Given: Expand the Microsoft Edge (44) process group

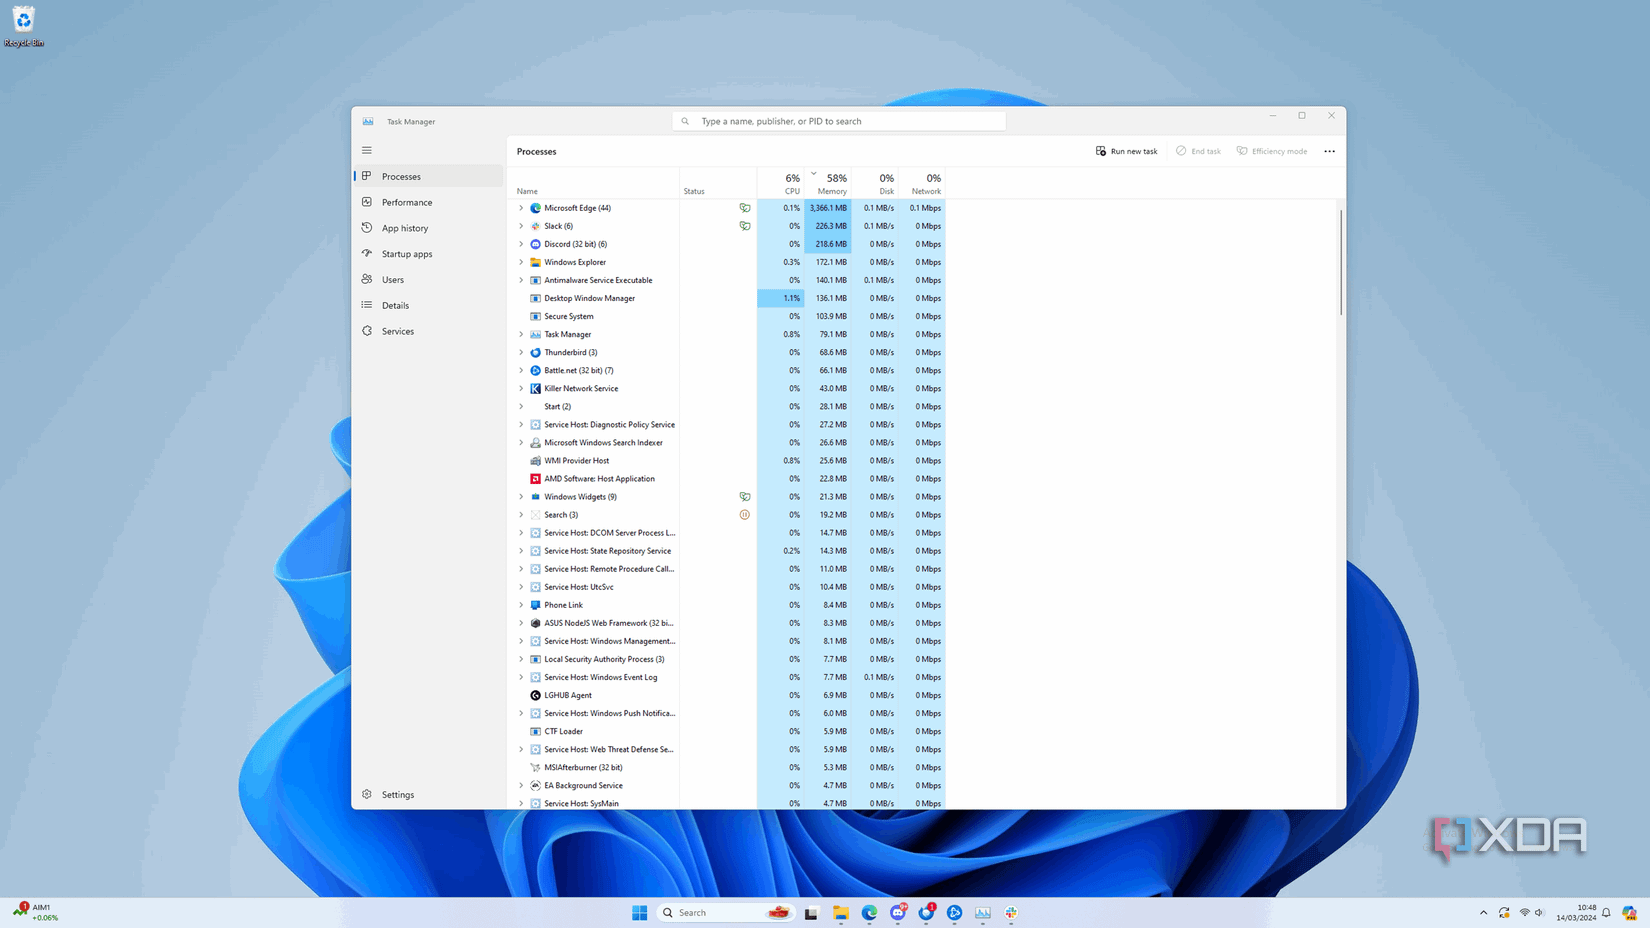Looking at the screenshot, I should click(x=521, y=208).
